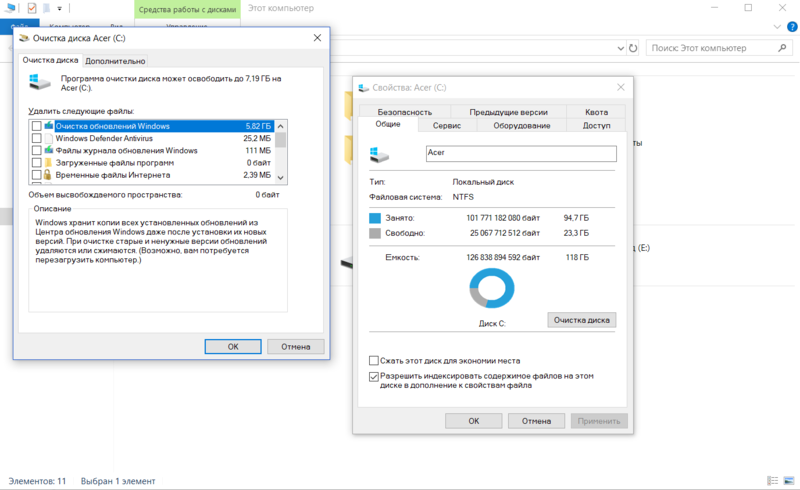Open the 'Сервис' tab
This screenshot has width=800, height=490.
pos(447,126)
